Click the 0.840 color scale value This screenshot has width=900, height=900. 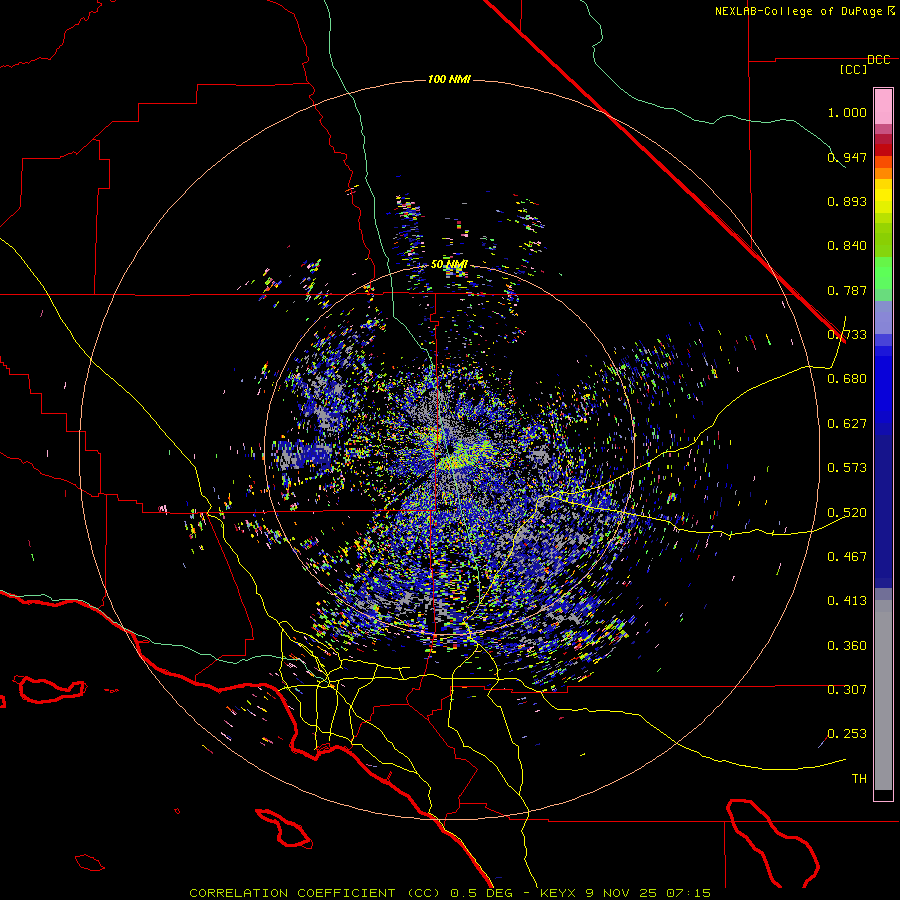point(847,246)
